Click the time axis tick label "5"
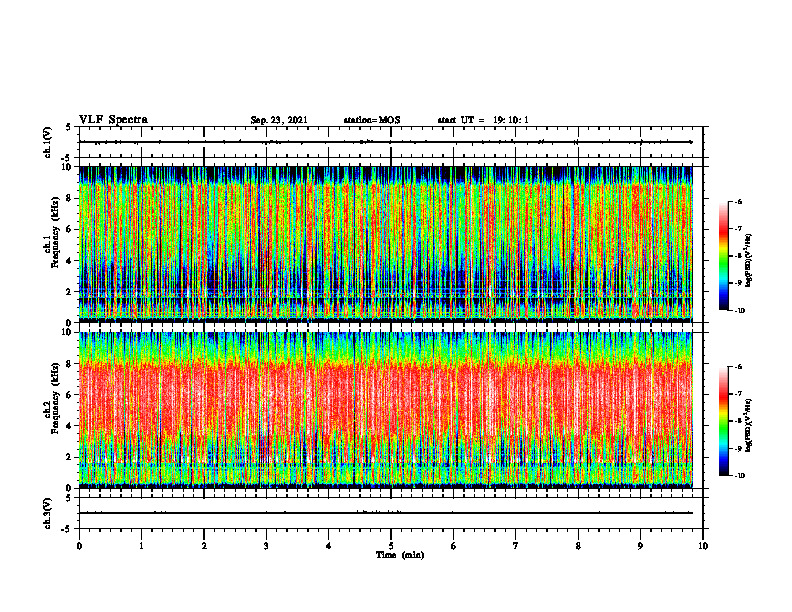 (391, 546)
